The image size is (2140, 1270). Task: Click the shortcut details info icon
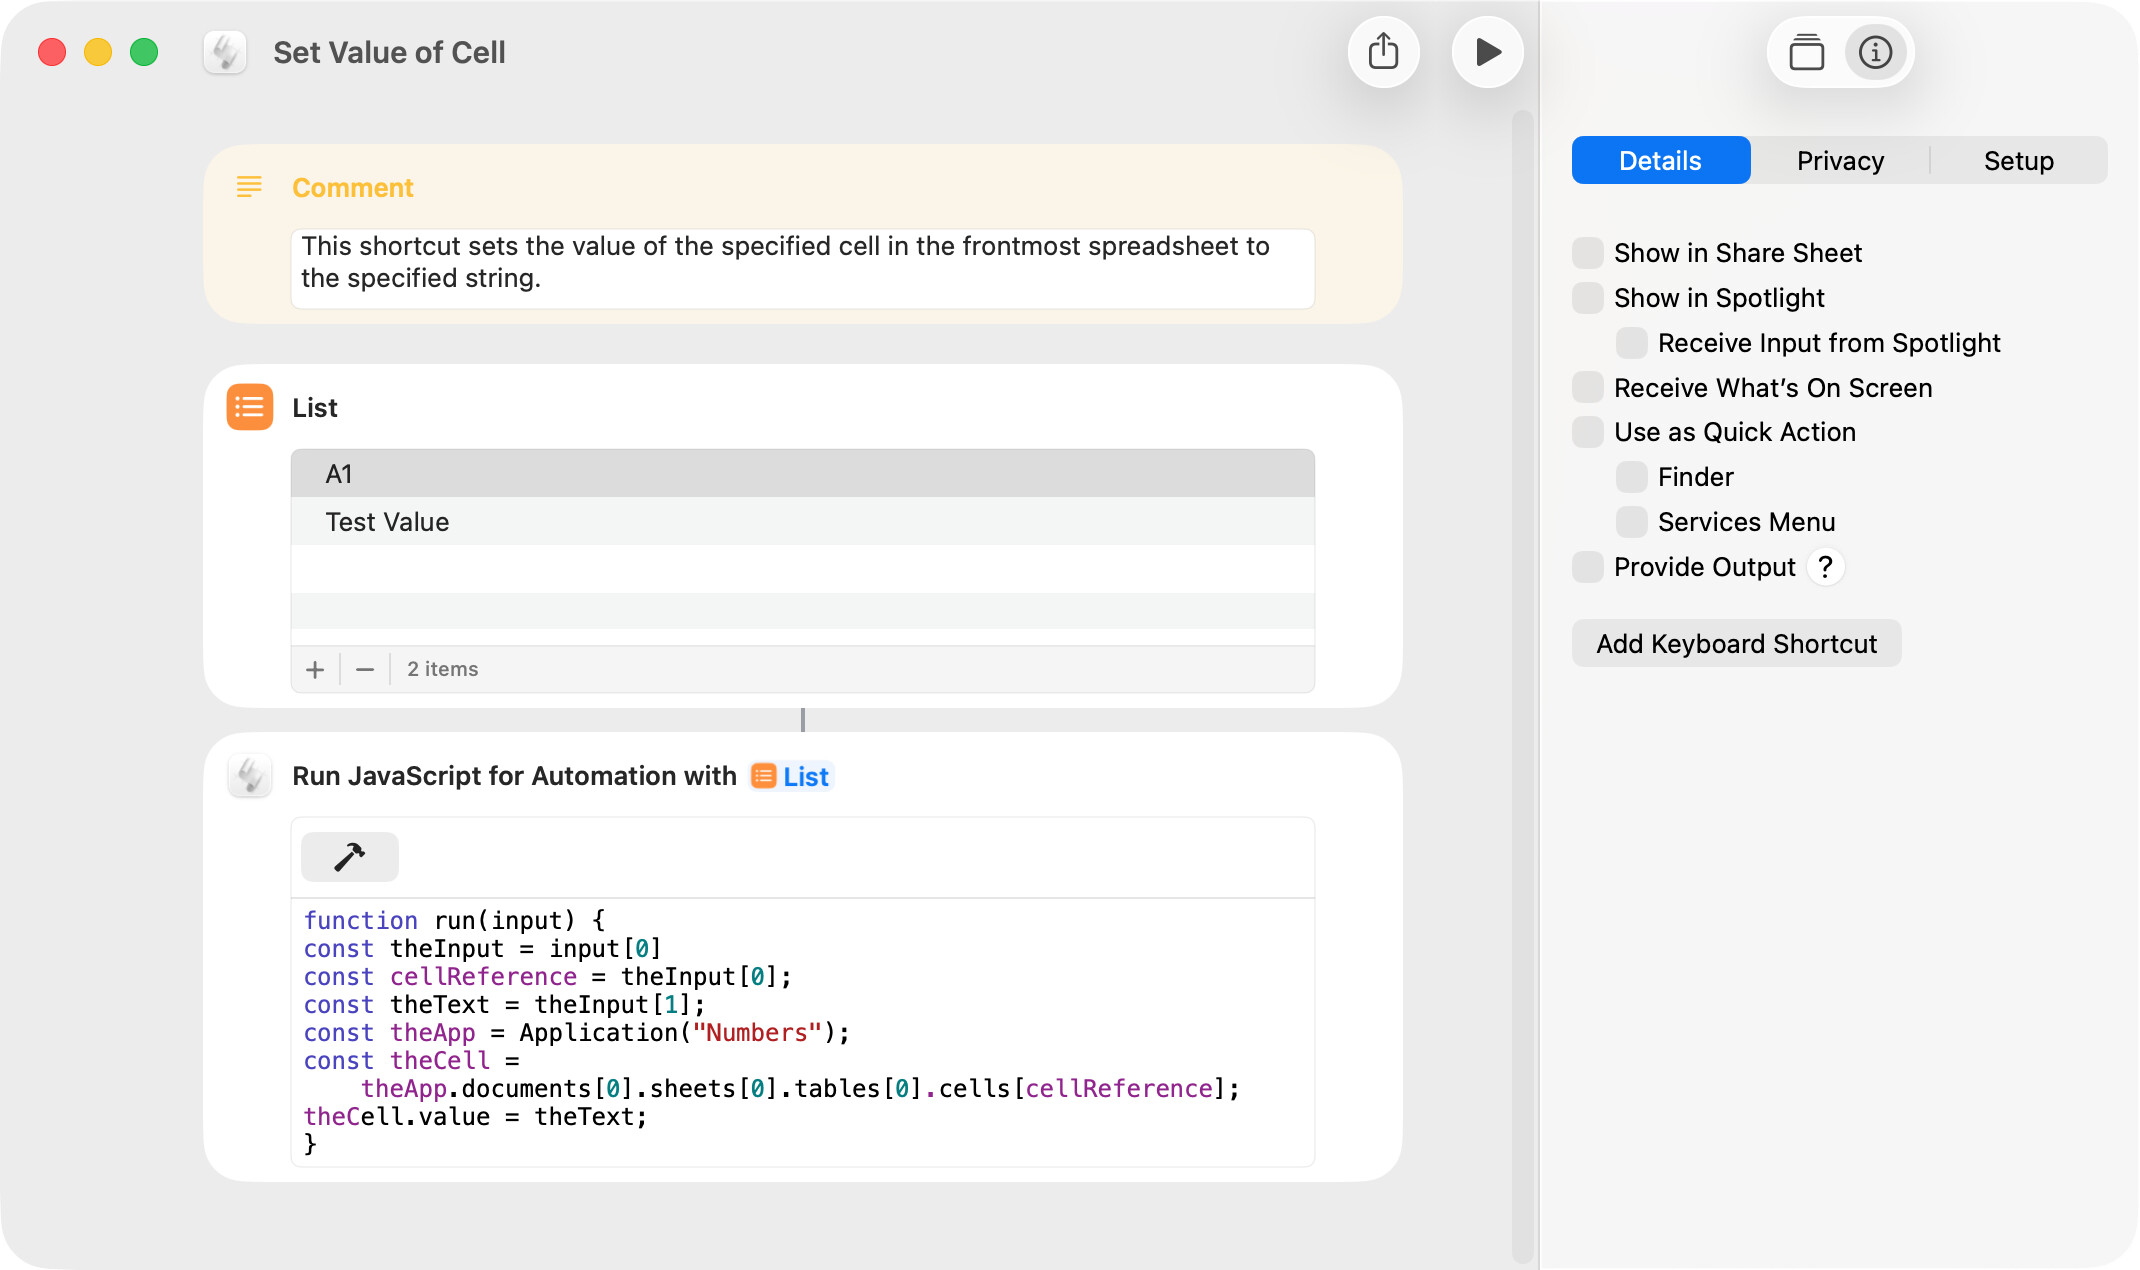[x=1875, y=52]
